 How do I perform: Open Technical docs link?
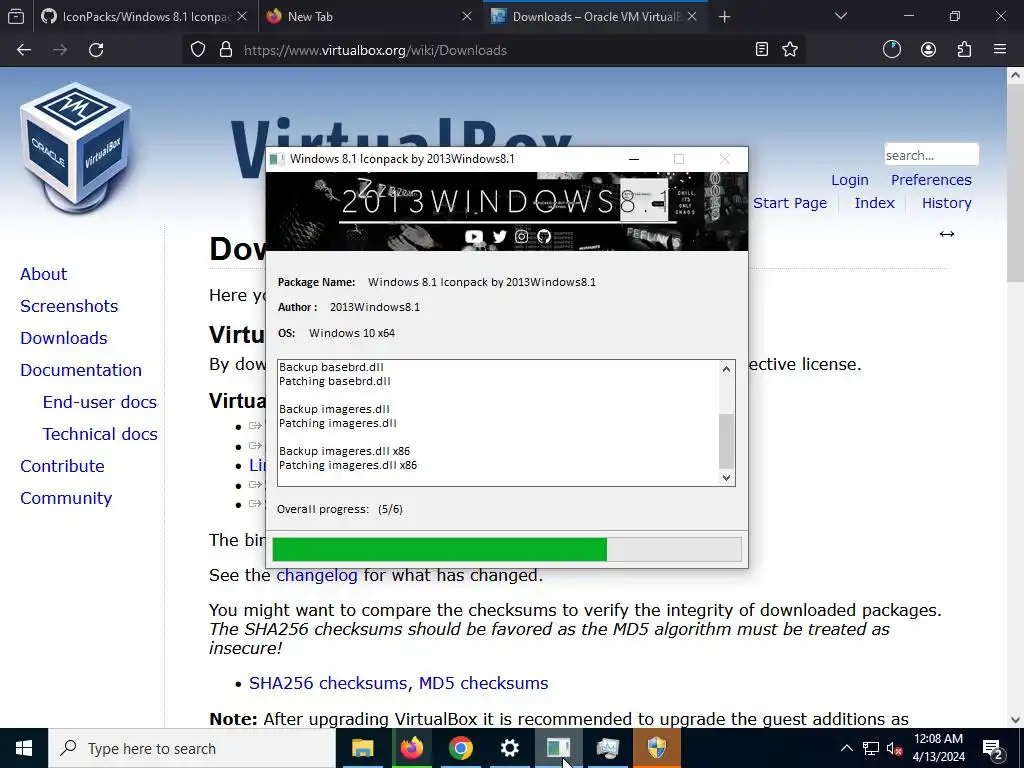pyautogui.click(x=100, y=434)
